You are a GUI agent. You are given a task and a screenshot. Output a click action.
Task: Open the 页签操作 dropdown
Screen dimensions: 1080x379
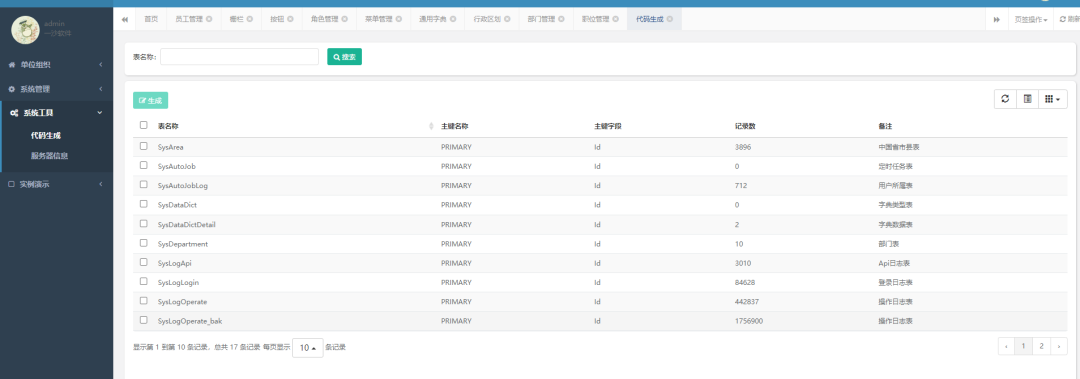pos(1030,20)
